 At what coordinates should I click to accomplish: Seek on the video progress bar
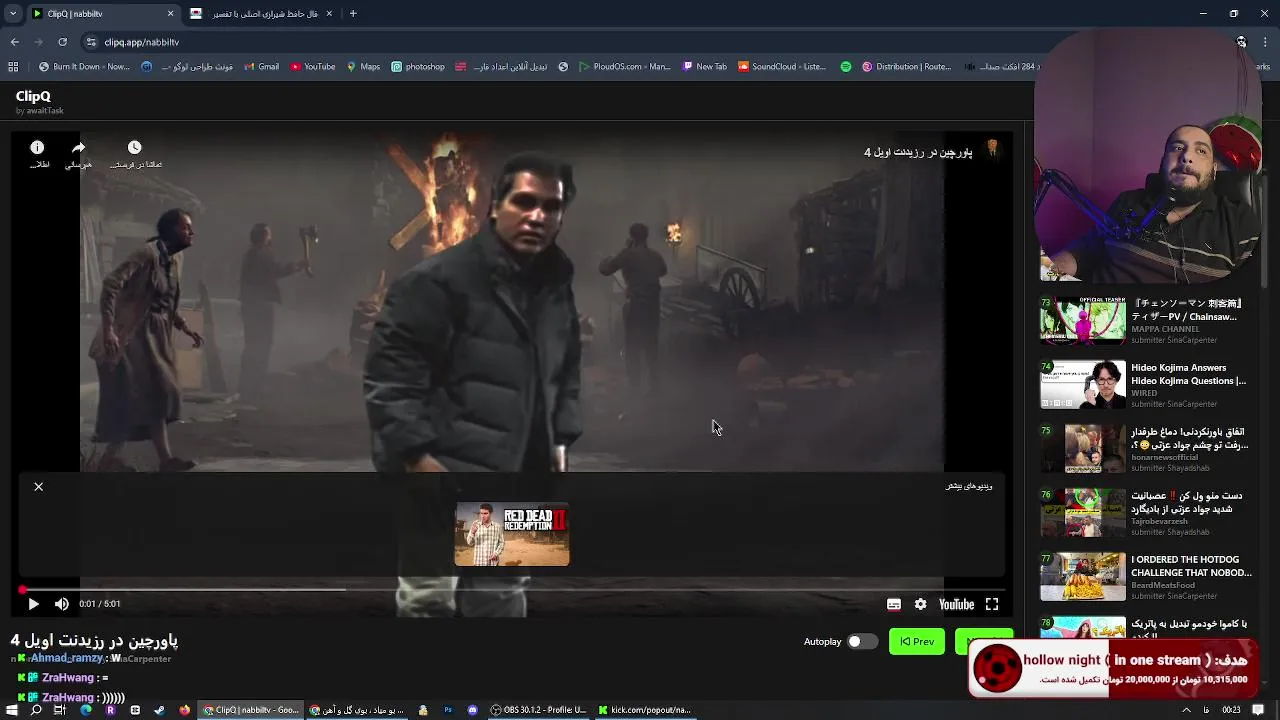[x=512, y=590]
